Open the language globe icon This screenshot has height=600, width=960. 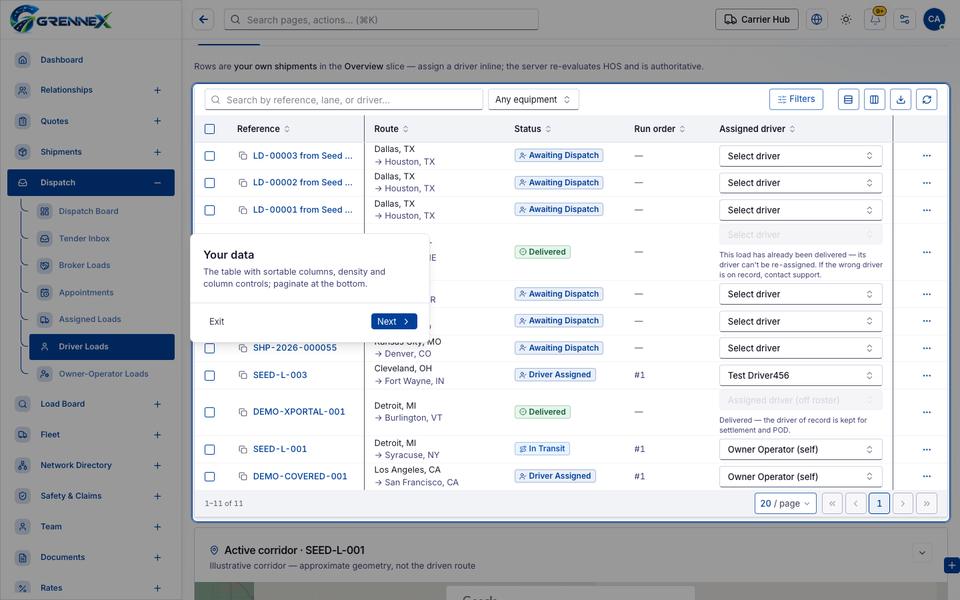coord(816,20)
